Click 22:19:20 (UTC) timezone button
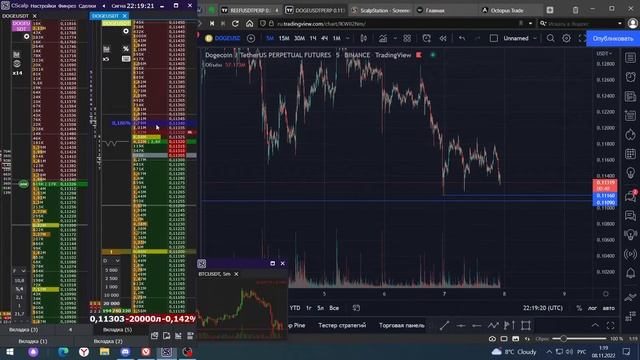Viewport: 640px width, 360px height. point(542,308)
